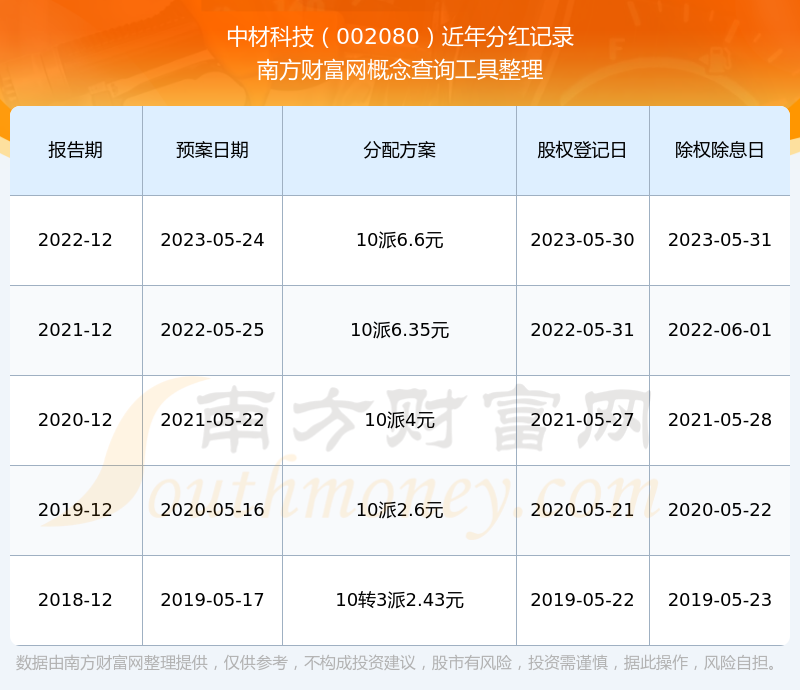The height and width of the screenshot is (690, 800).
Task: Click plan date cell 2023-05-24
Action: tap(212, 240)
